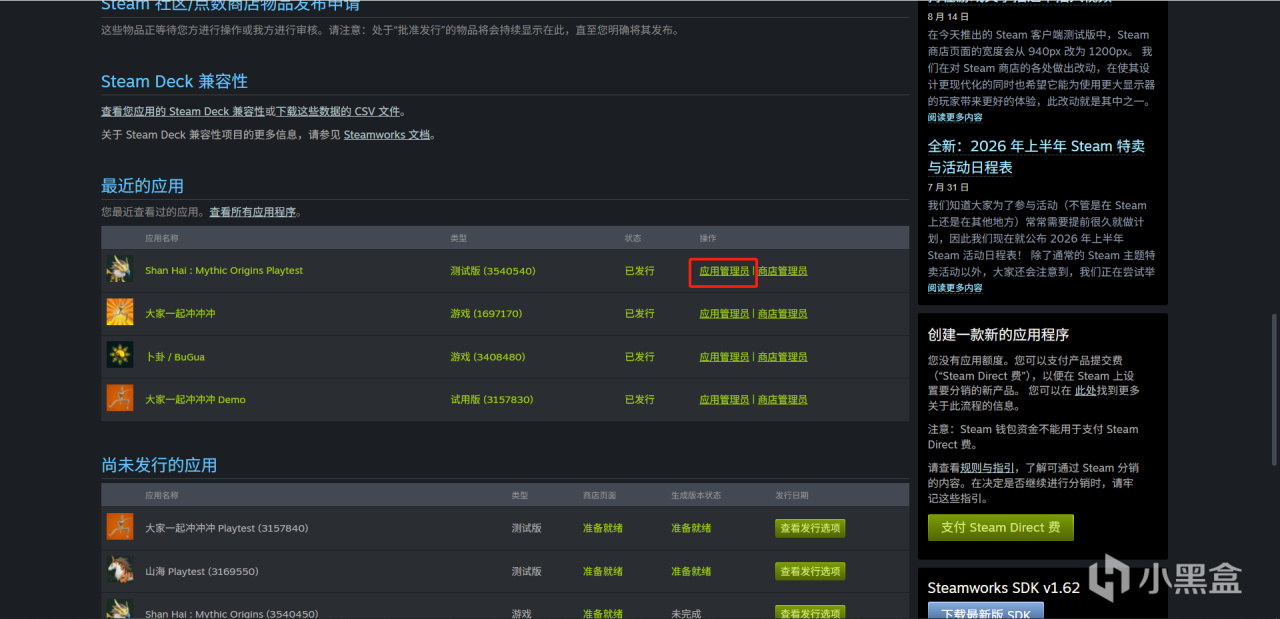Click 查看发行选项 for Shan Hai Mythic Origins (3540450)
The image size is (1280, 619).
(x=810, y=612)
